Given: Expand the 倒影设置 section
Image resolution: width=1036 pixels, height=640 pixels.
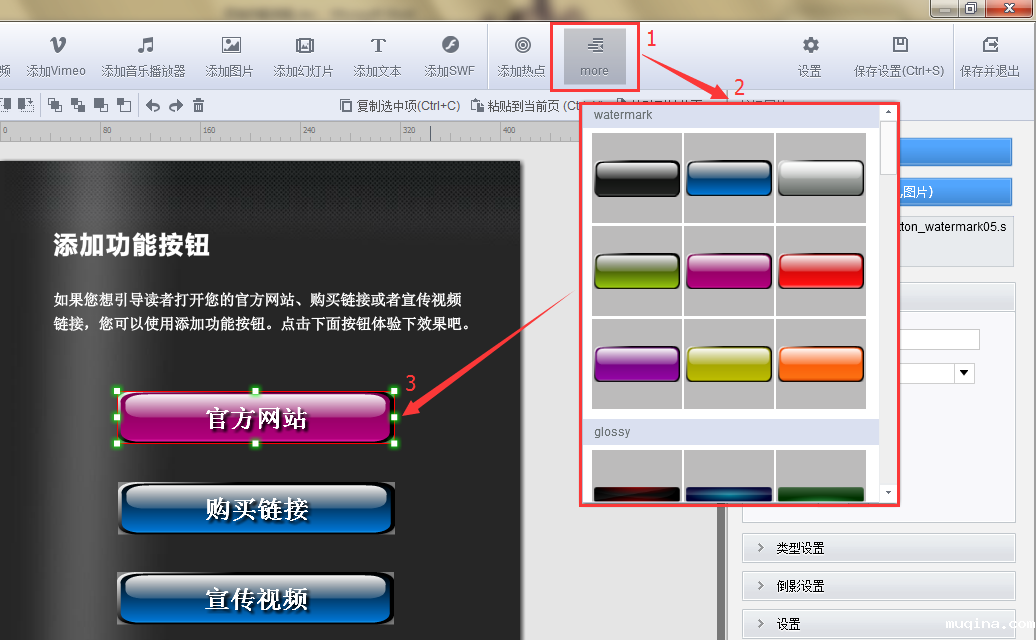Looking at the screenshot, I should click(x=880, y=586).
